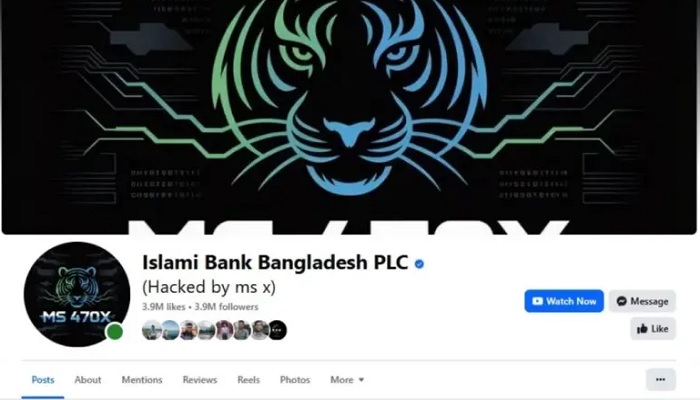
Task: Switch to the About tab
Action: click(88, 380)
